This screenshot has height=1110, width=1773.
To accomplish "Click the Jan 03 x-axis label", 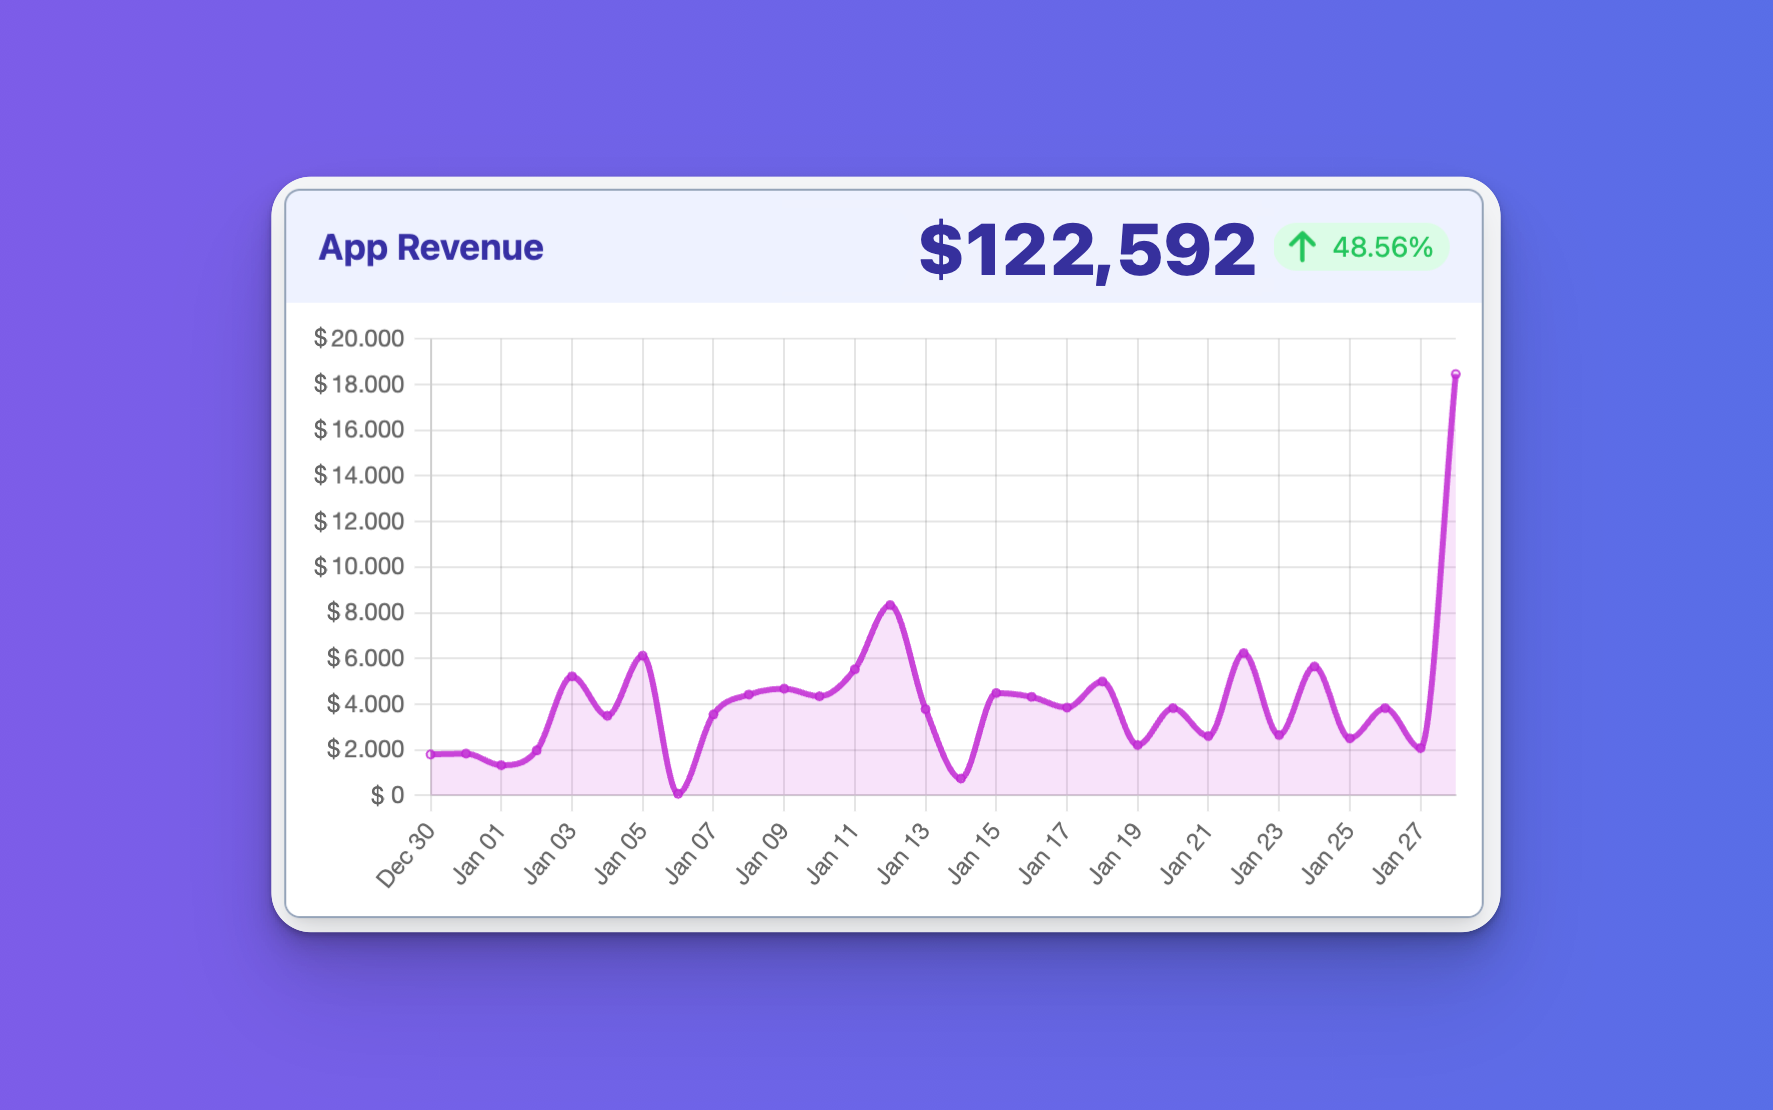I will click(x=549, y=854).
